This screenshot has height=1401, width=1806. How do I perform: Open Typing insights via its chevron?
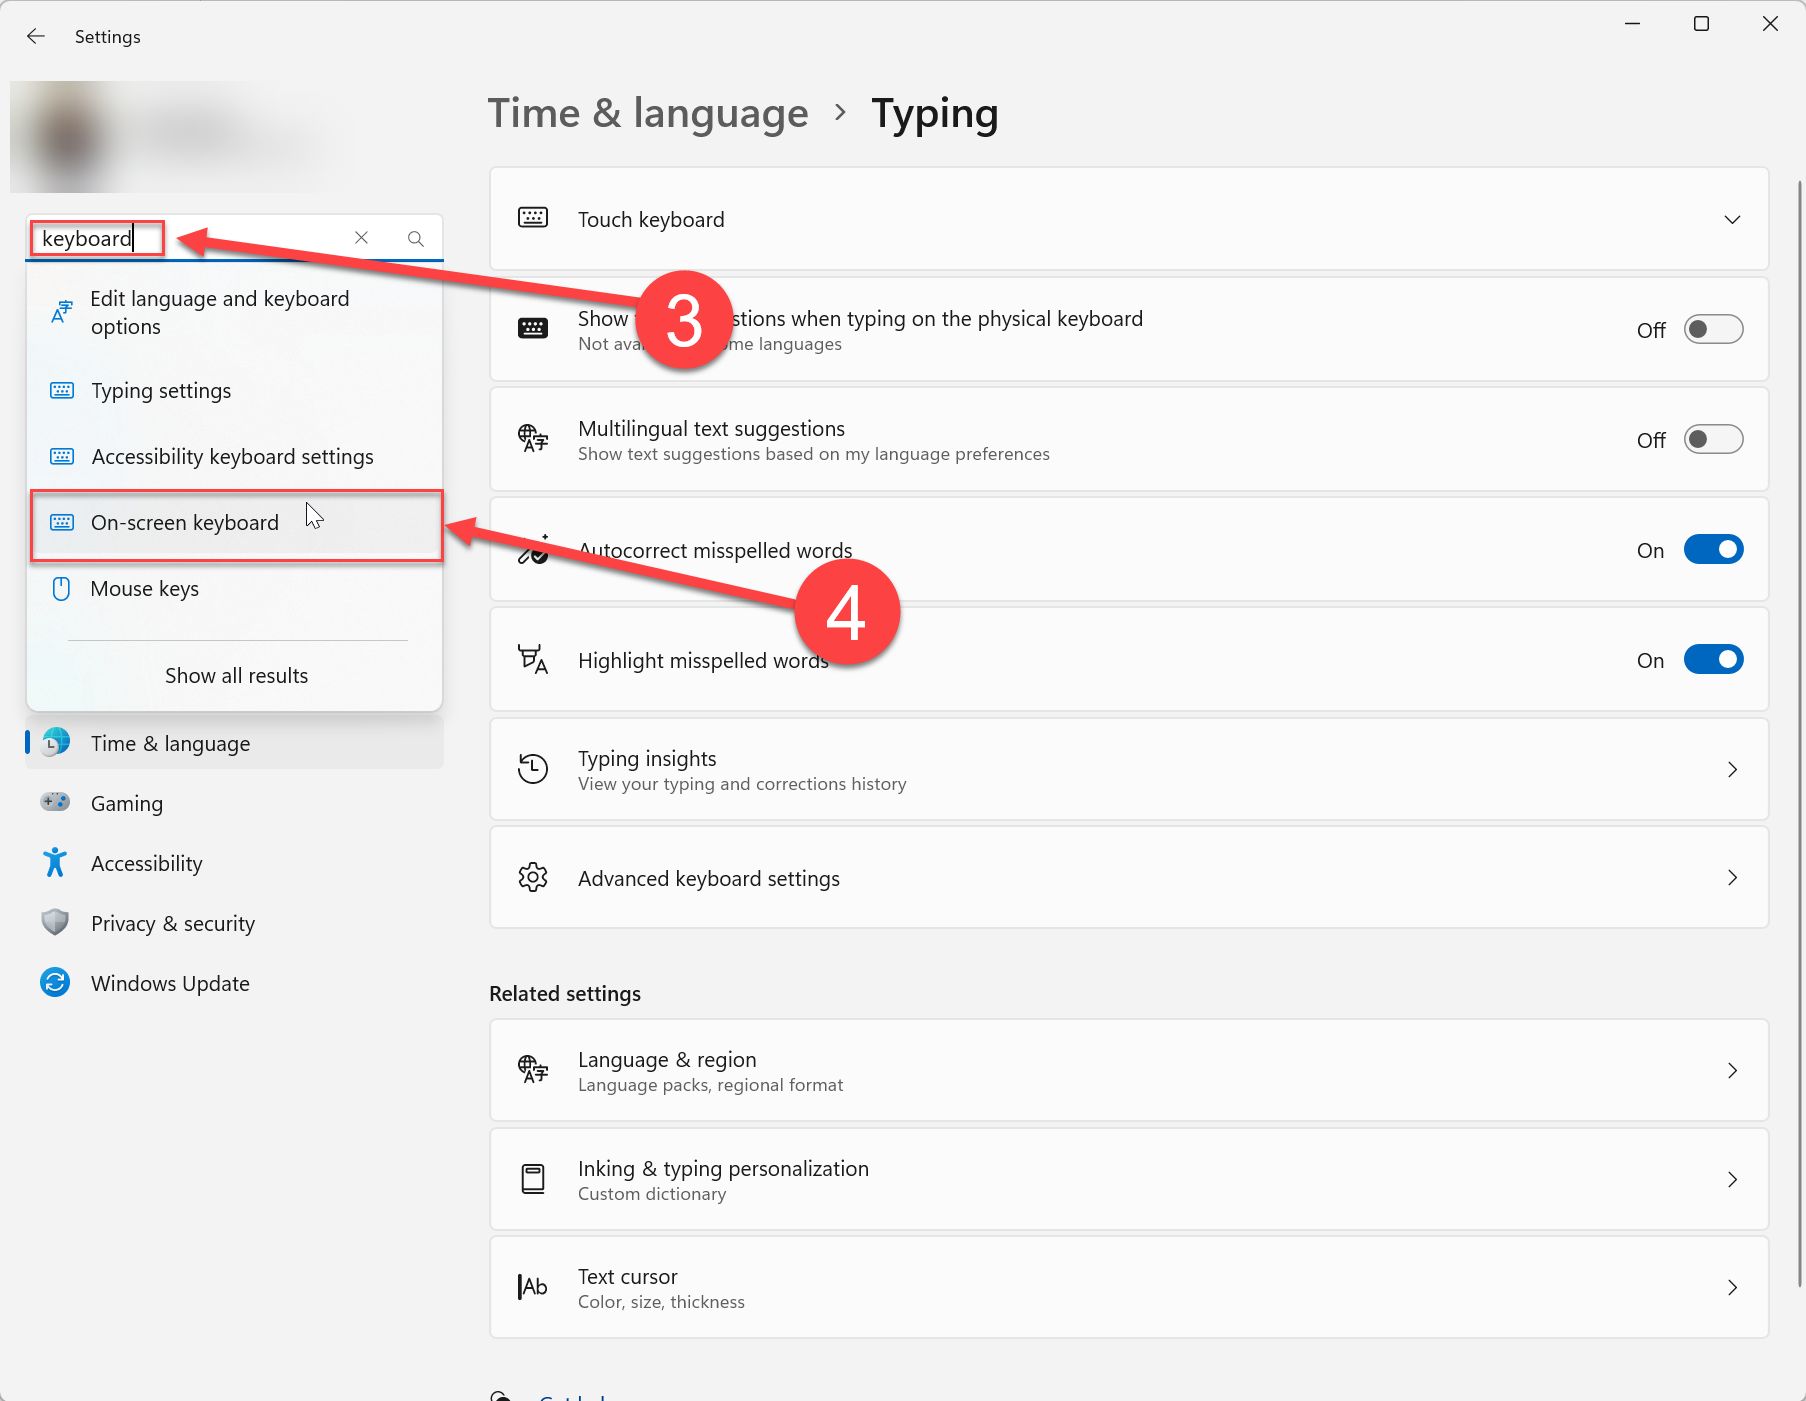1732,770
